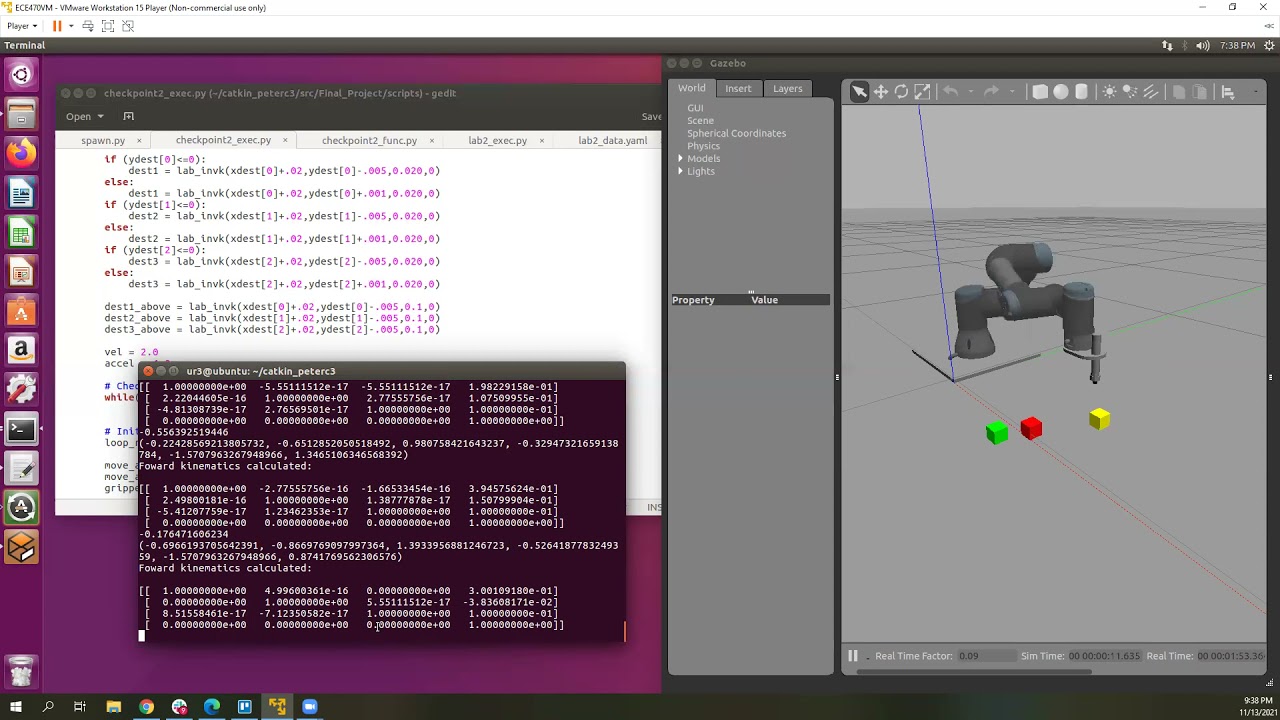This screenshot has width=1280, height=720.
Task: Pause the Gazebo simulation
Action: (853, 656)
